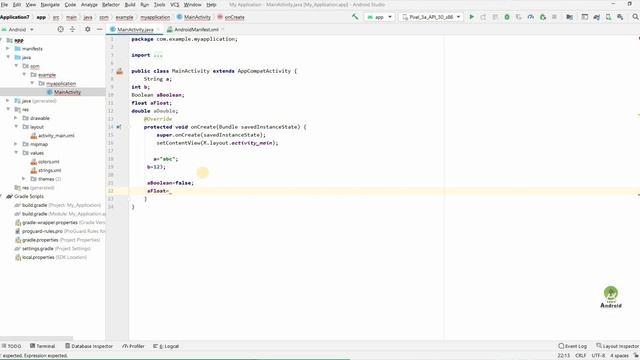Select MainActivity in the project tree
This screenshot has width=640, height=360.
(67, 92)
